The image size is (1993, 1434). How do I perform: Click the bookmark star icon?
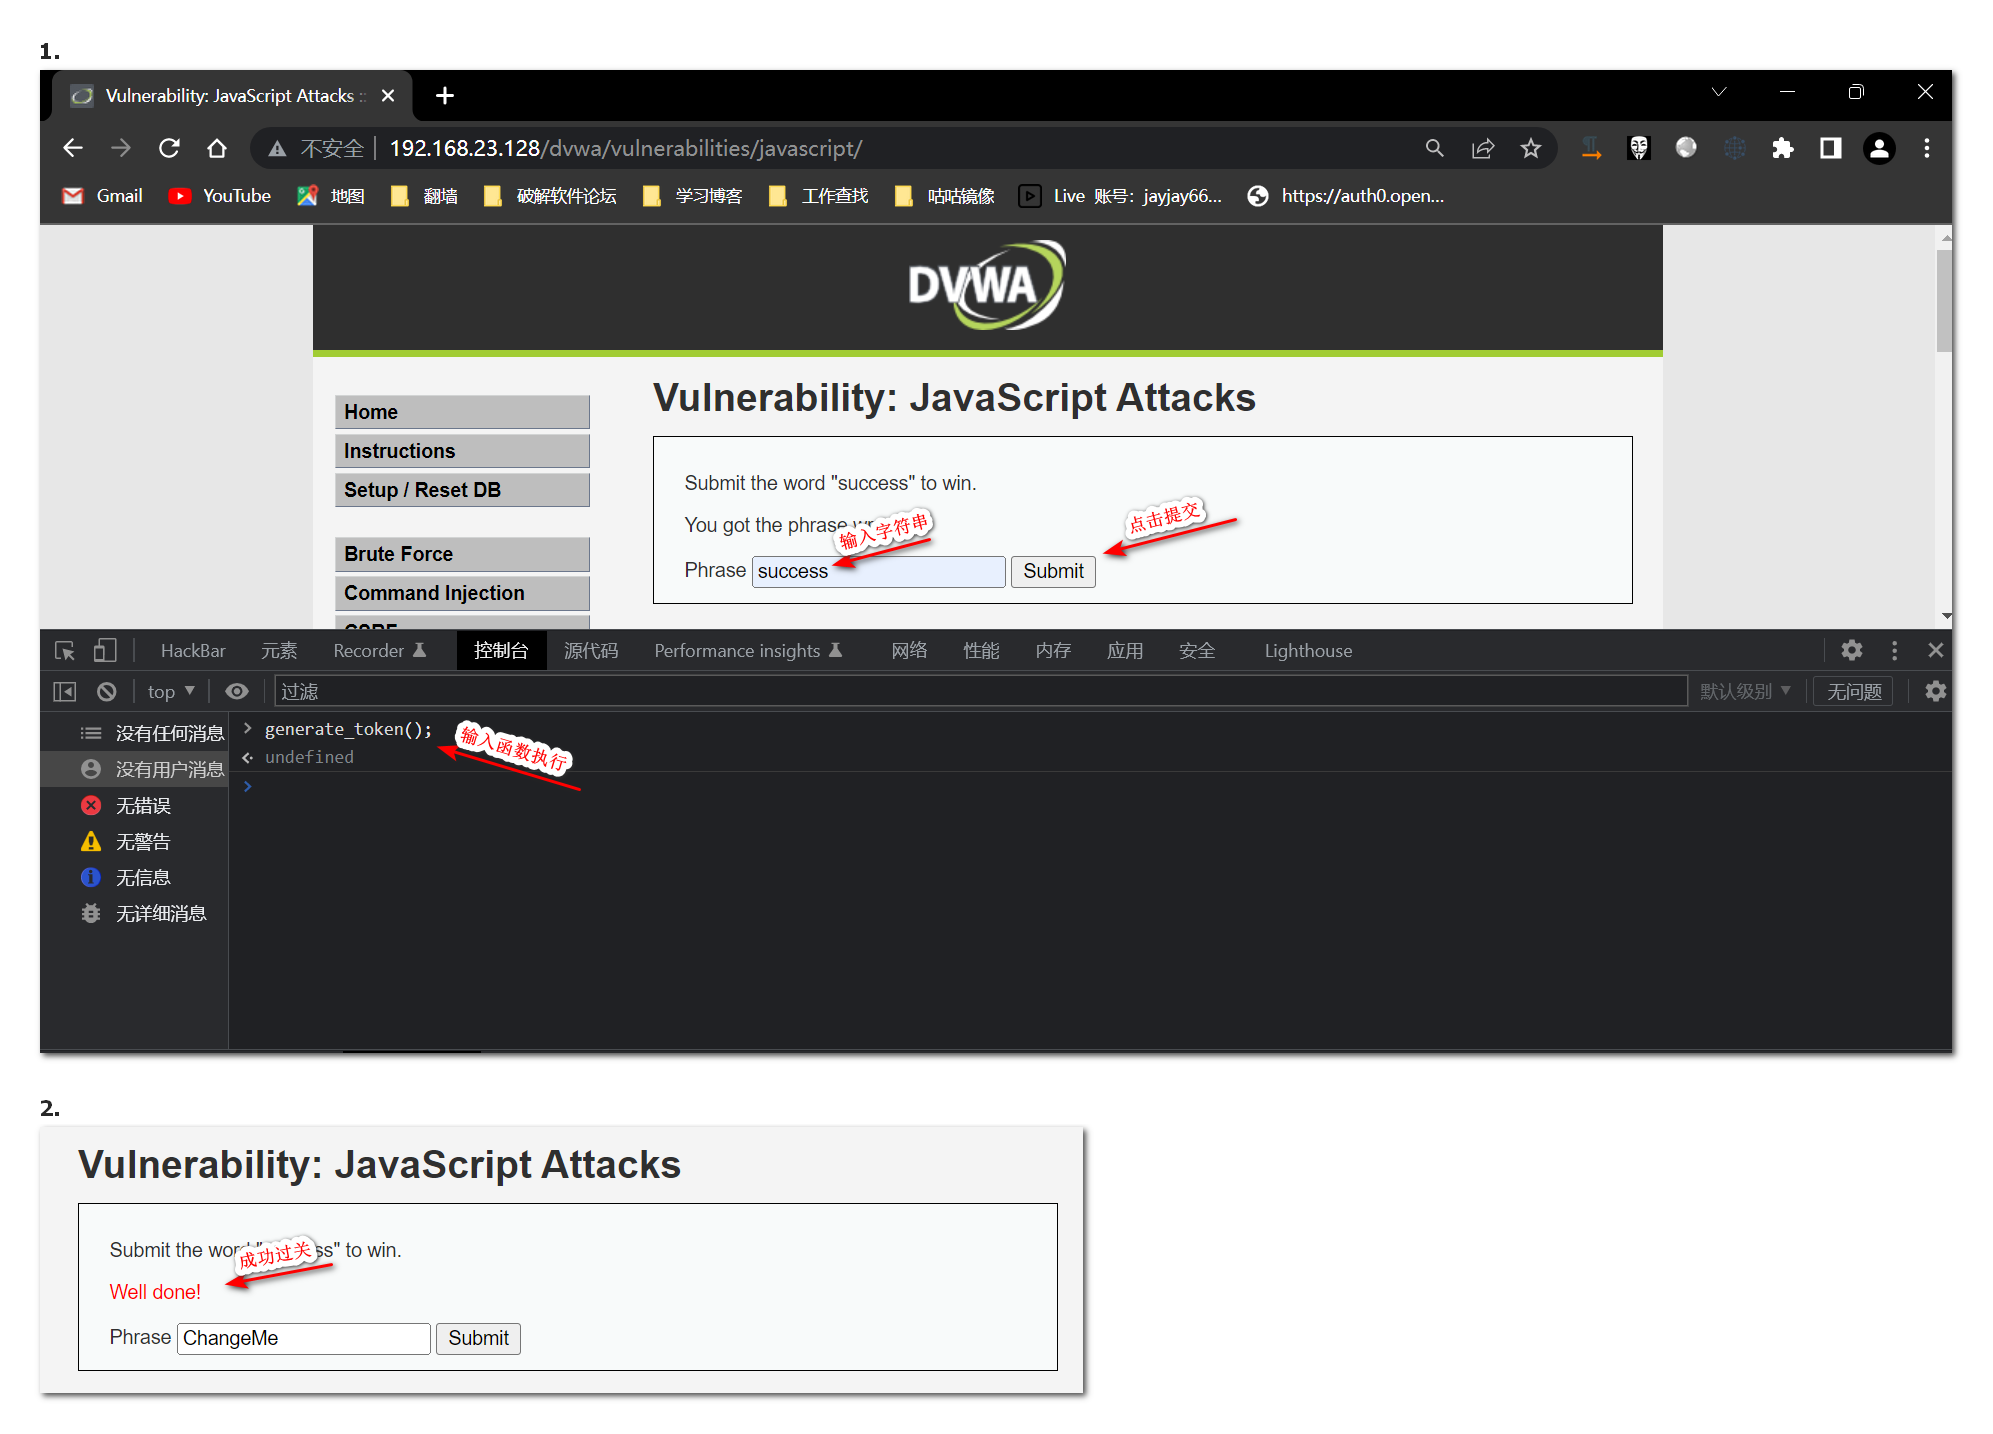point(1530,149)
